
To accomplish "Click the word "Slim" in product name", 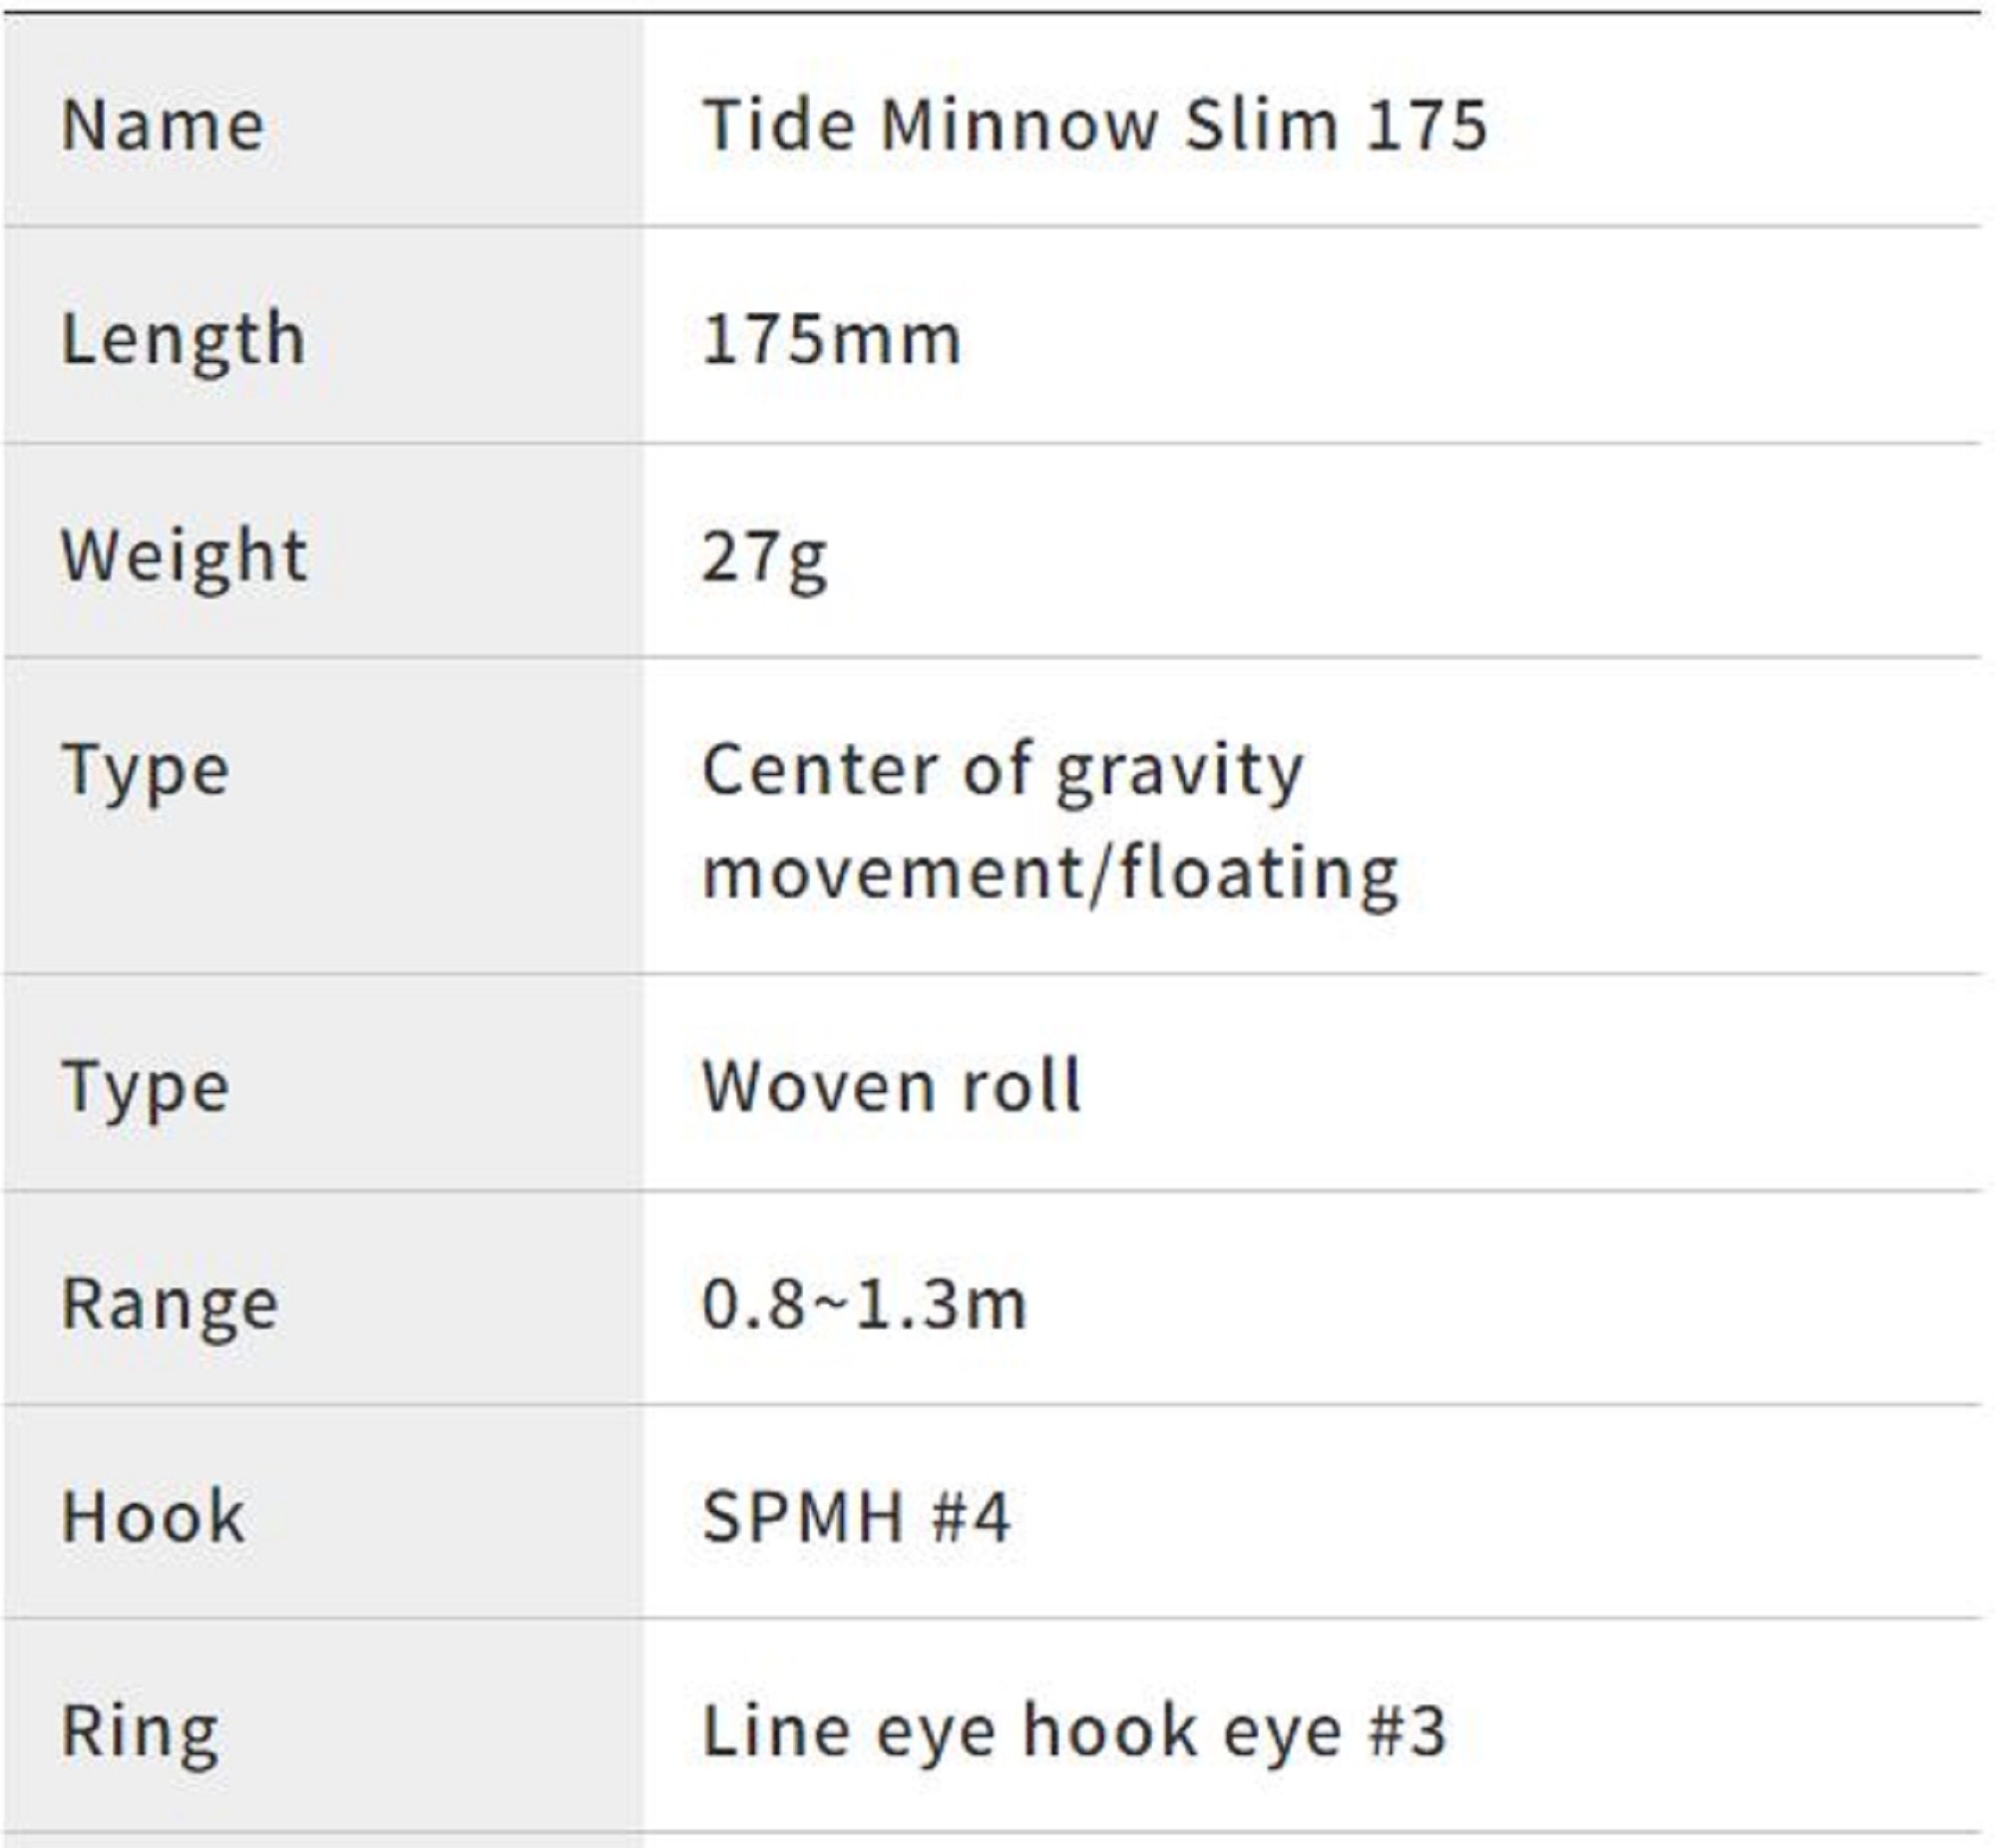I will click(1261, 126).
